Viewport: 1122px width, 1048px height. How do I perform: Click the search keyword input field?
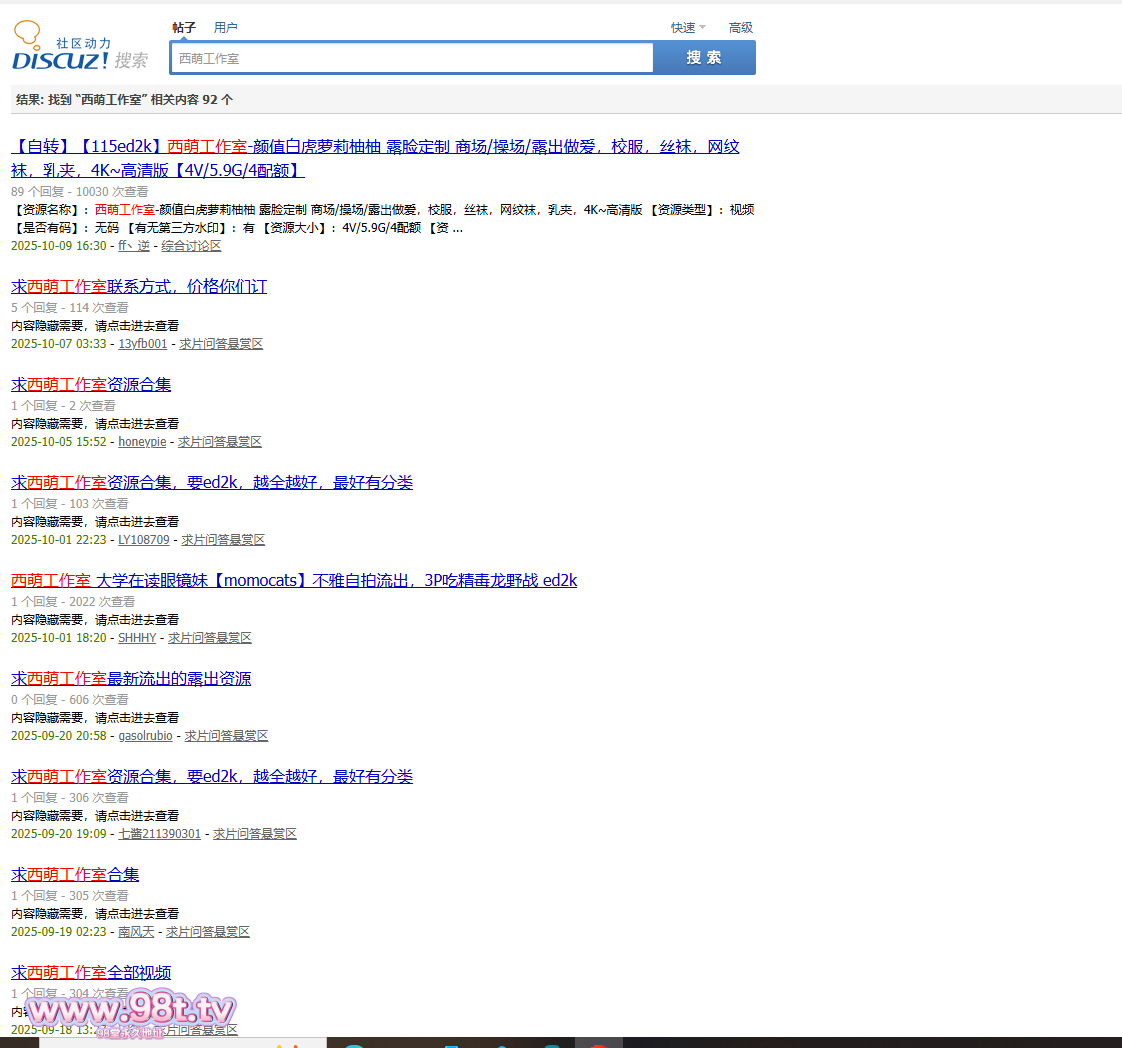click(x=411, y=58)
